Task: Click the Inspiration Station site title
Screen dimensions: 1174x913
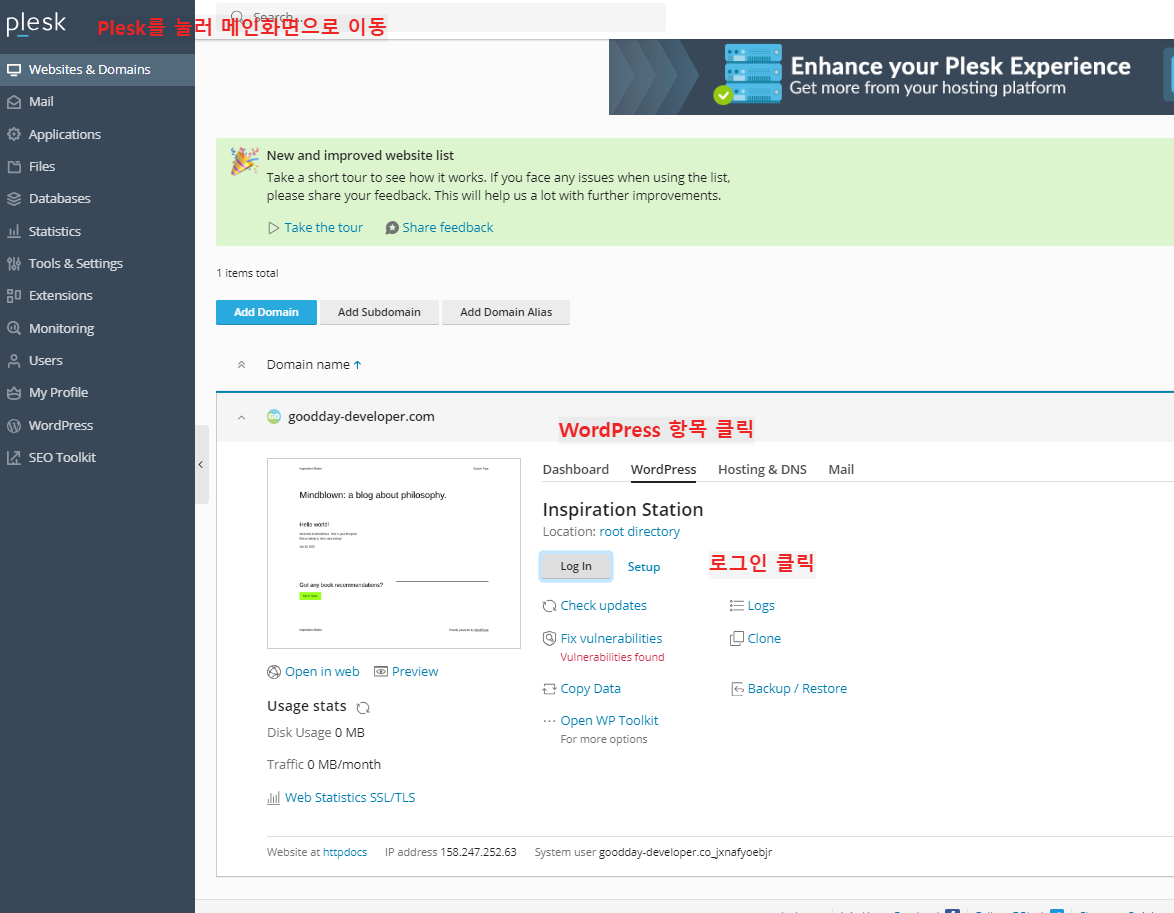Action: click(623, 510)
